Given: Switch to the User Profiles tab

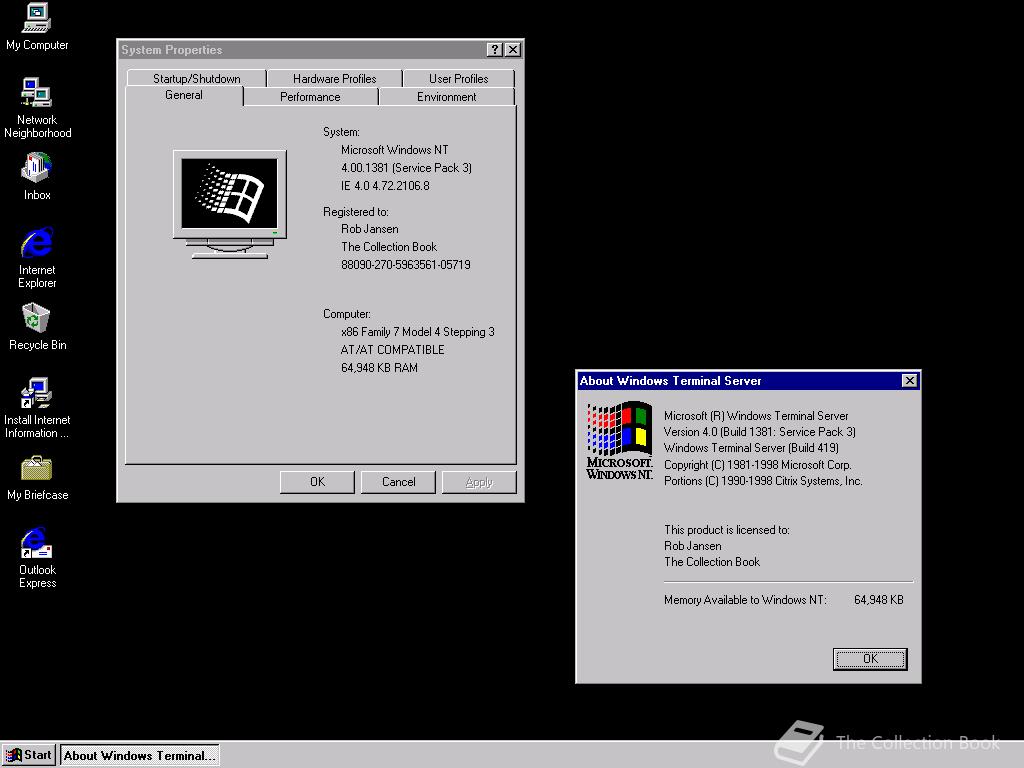Looking at the screenshot, I should (458, 78).
